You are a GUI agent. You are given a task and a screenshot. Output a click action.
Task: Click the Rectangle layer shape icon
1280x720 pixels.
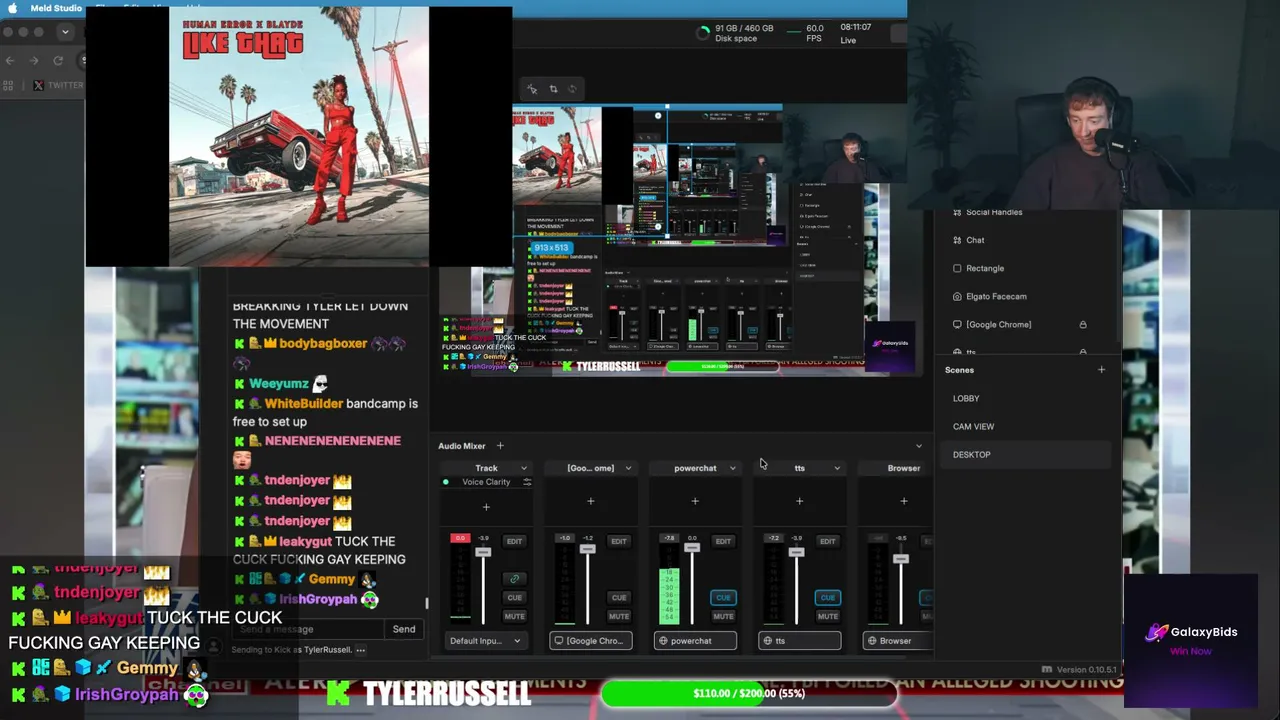point(957,268)
